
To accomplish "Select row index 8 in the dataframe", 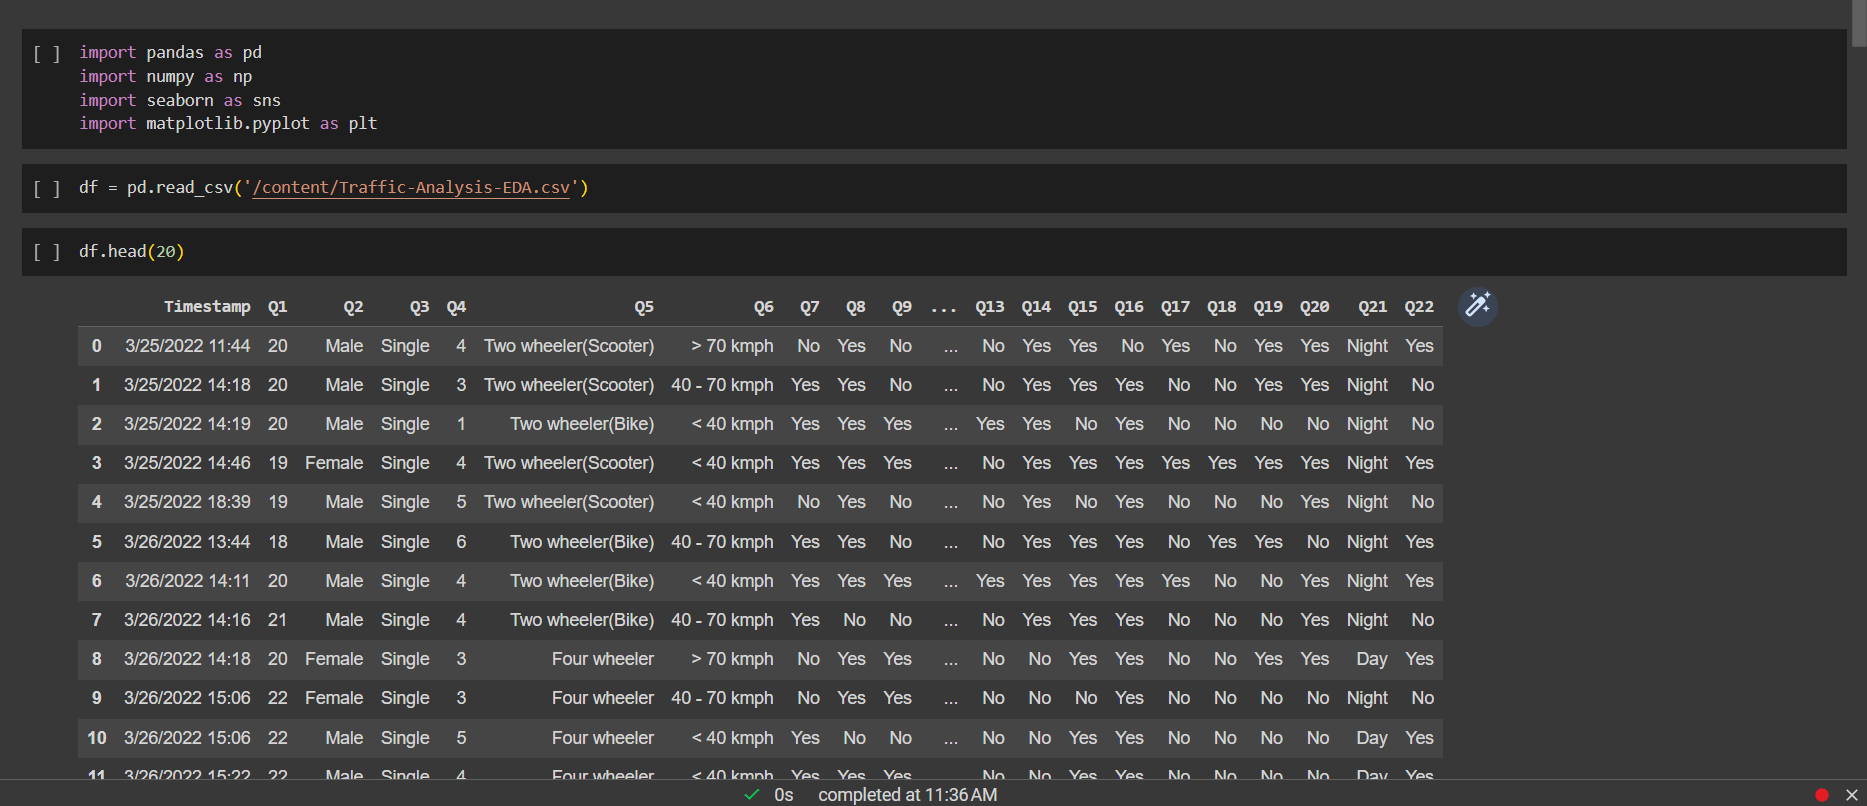I will (97, 659).
